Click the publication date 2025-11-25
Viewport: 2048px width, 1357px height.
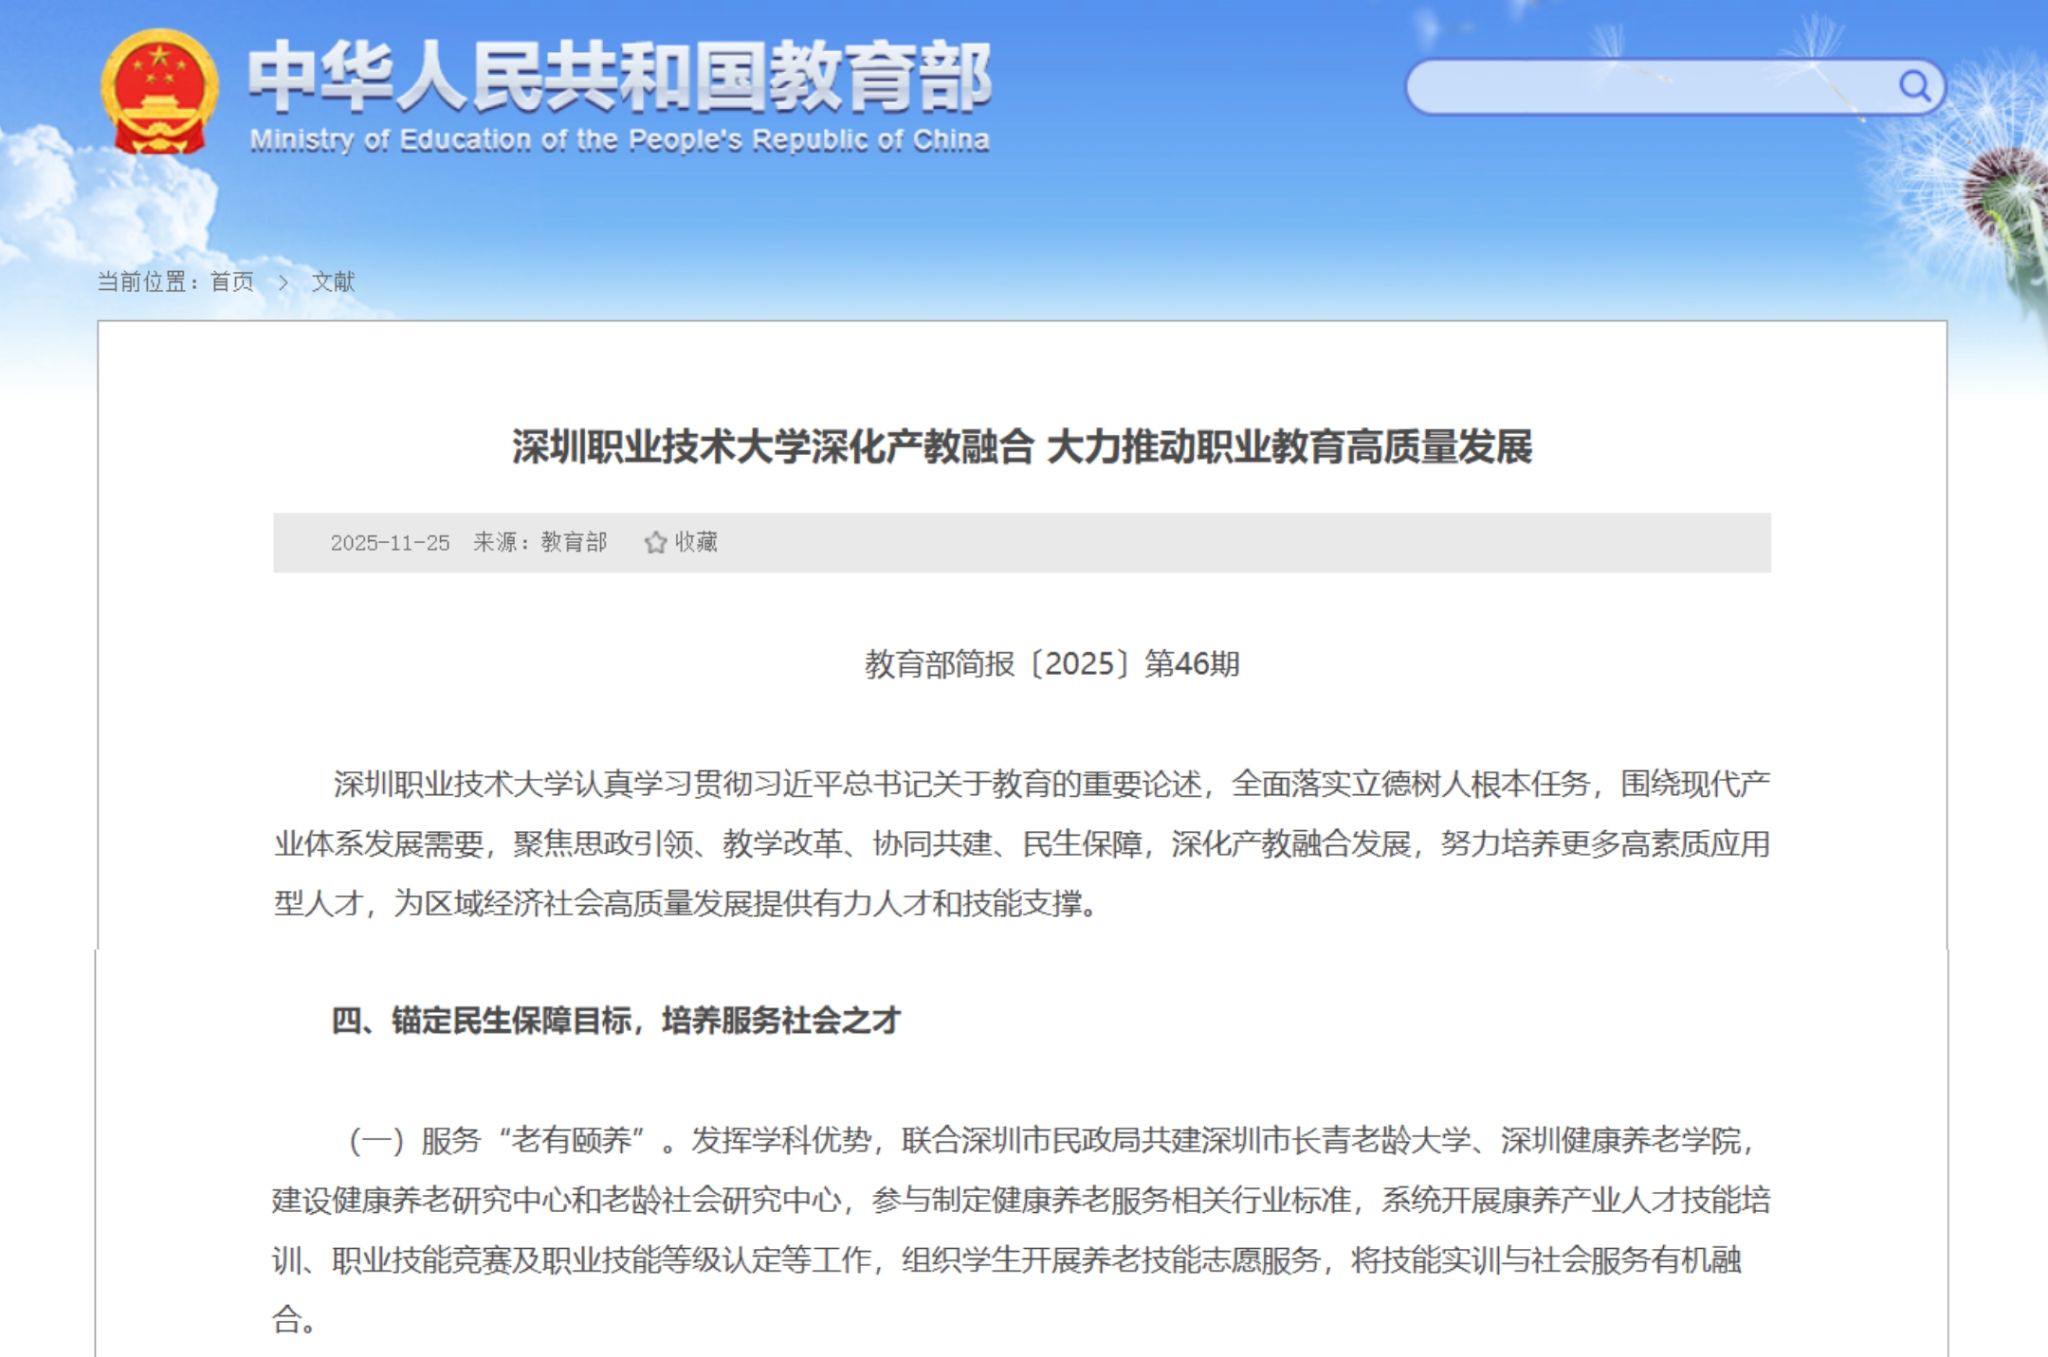pyautogui.click(x=390, y=543)
